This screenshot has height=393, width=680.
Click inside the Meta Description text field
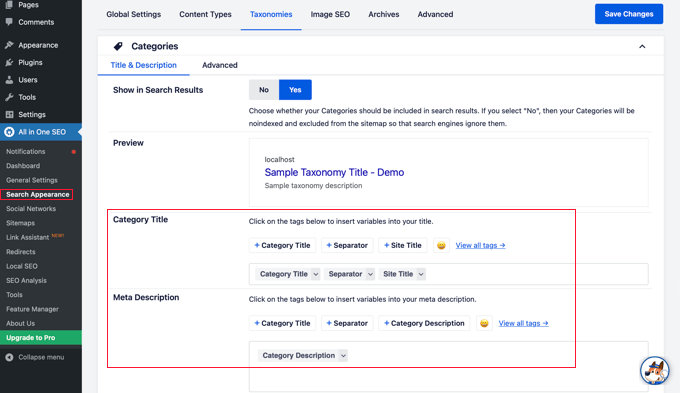point(448,367)
